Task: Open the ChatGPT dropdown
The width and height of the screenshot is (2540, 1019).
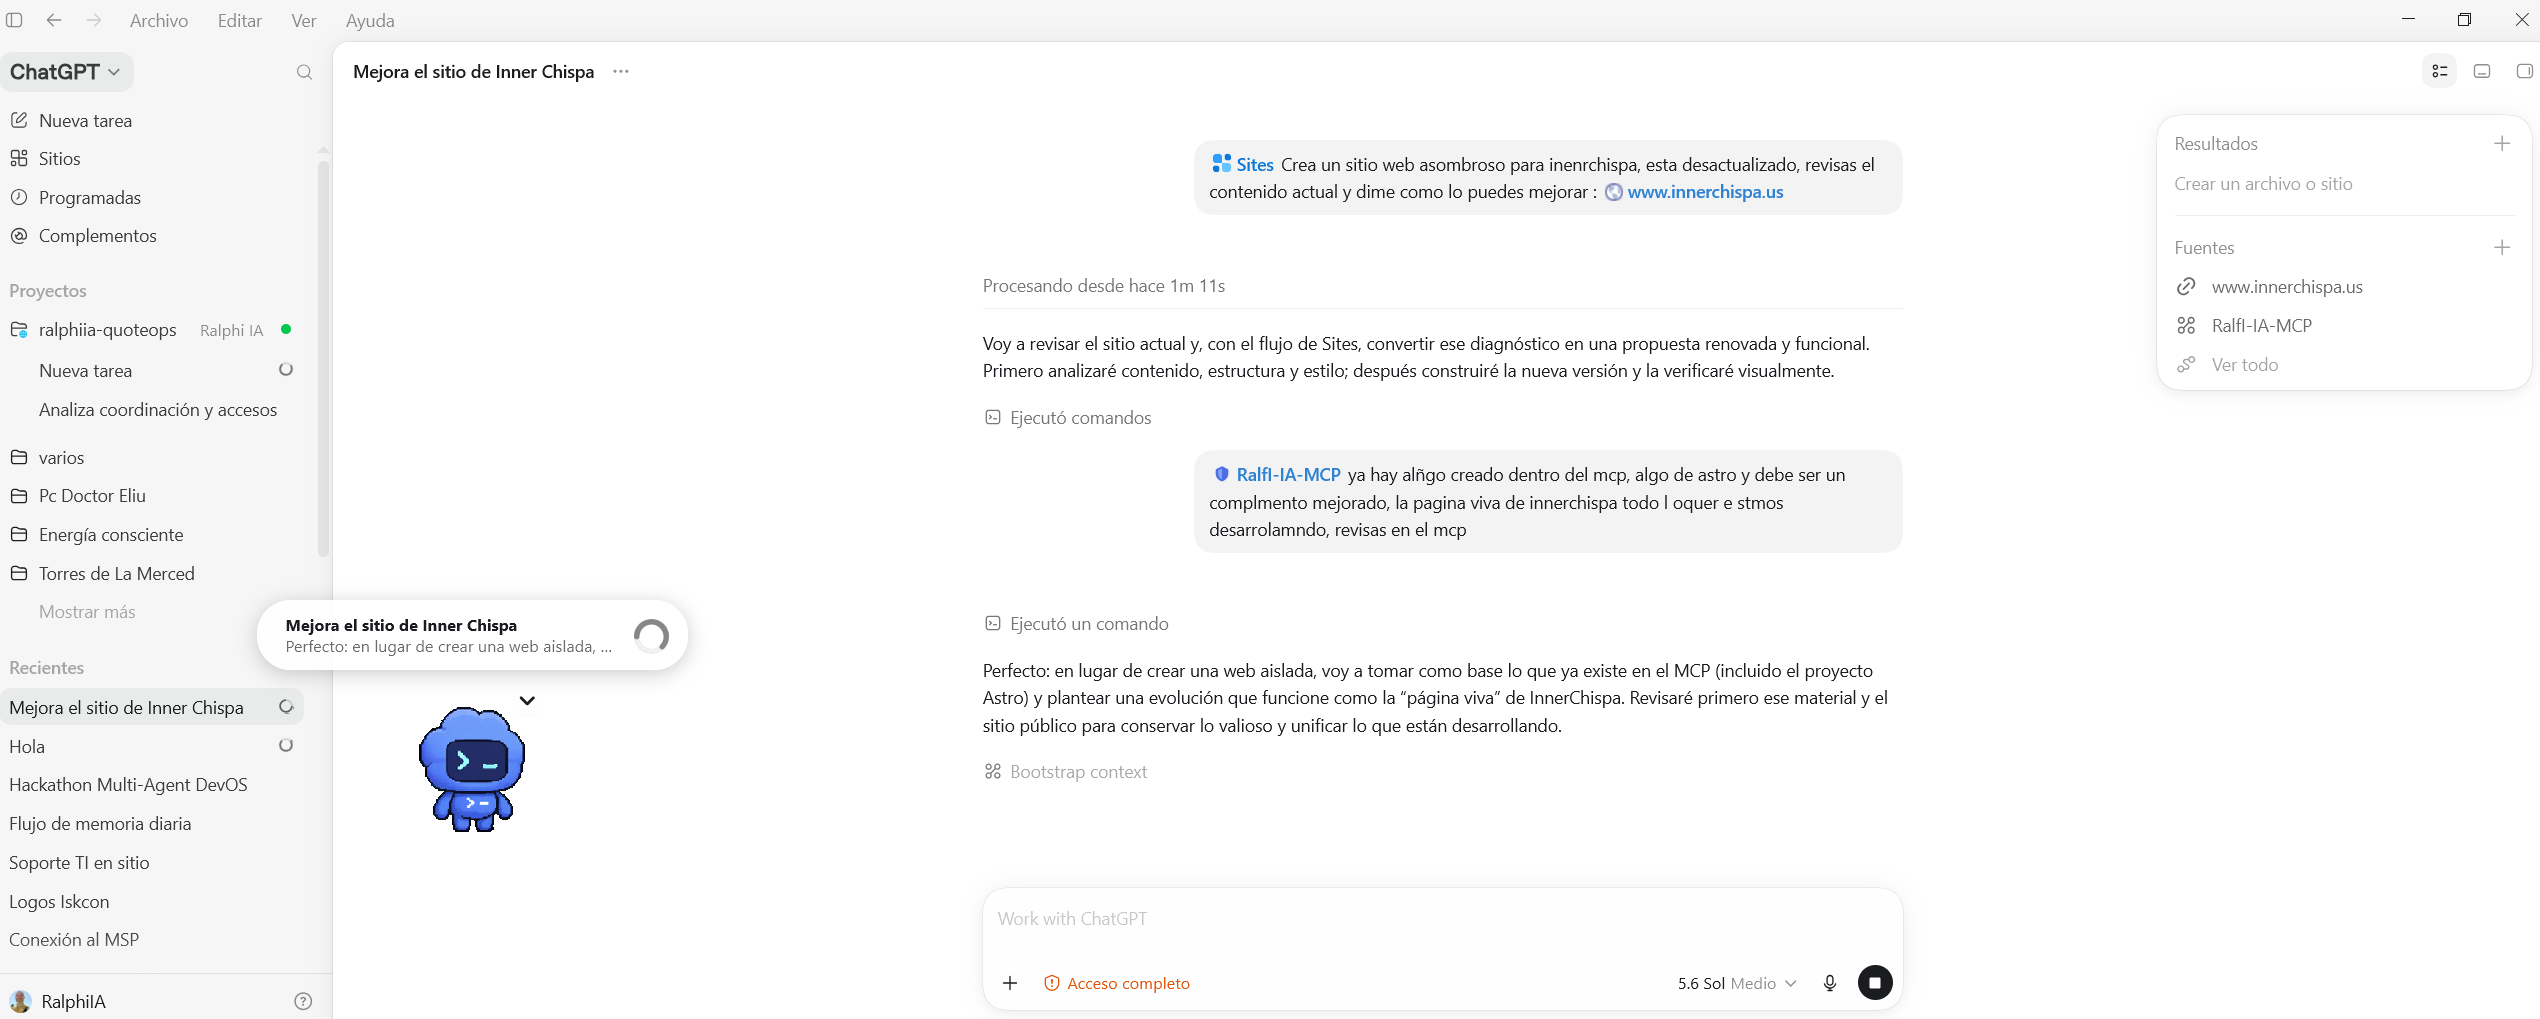Action: pyautogui.click(x=66, y=72)
